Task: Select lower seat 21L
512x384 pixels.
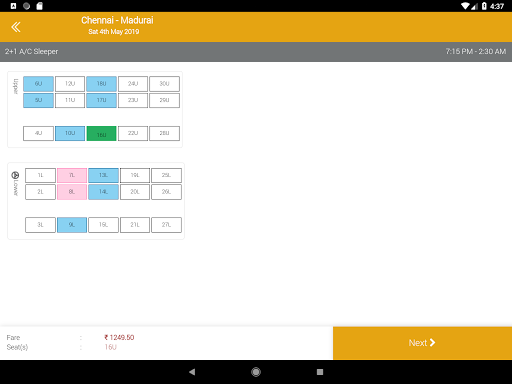Action: [135, 225]
